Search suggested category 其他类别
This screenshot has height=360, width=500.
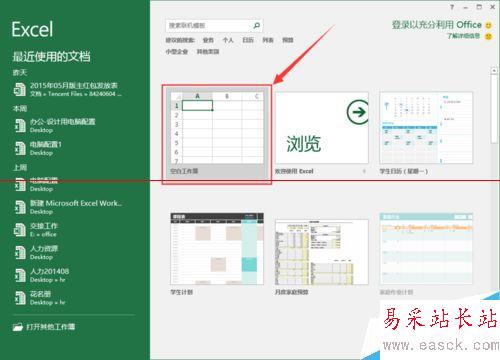click(208, 52)
